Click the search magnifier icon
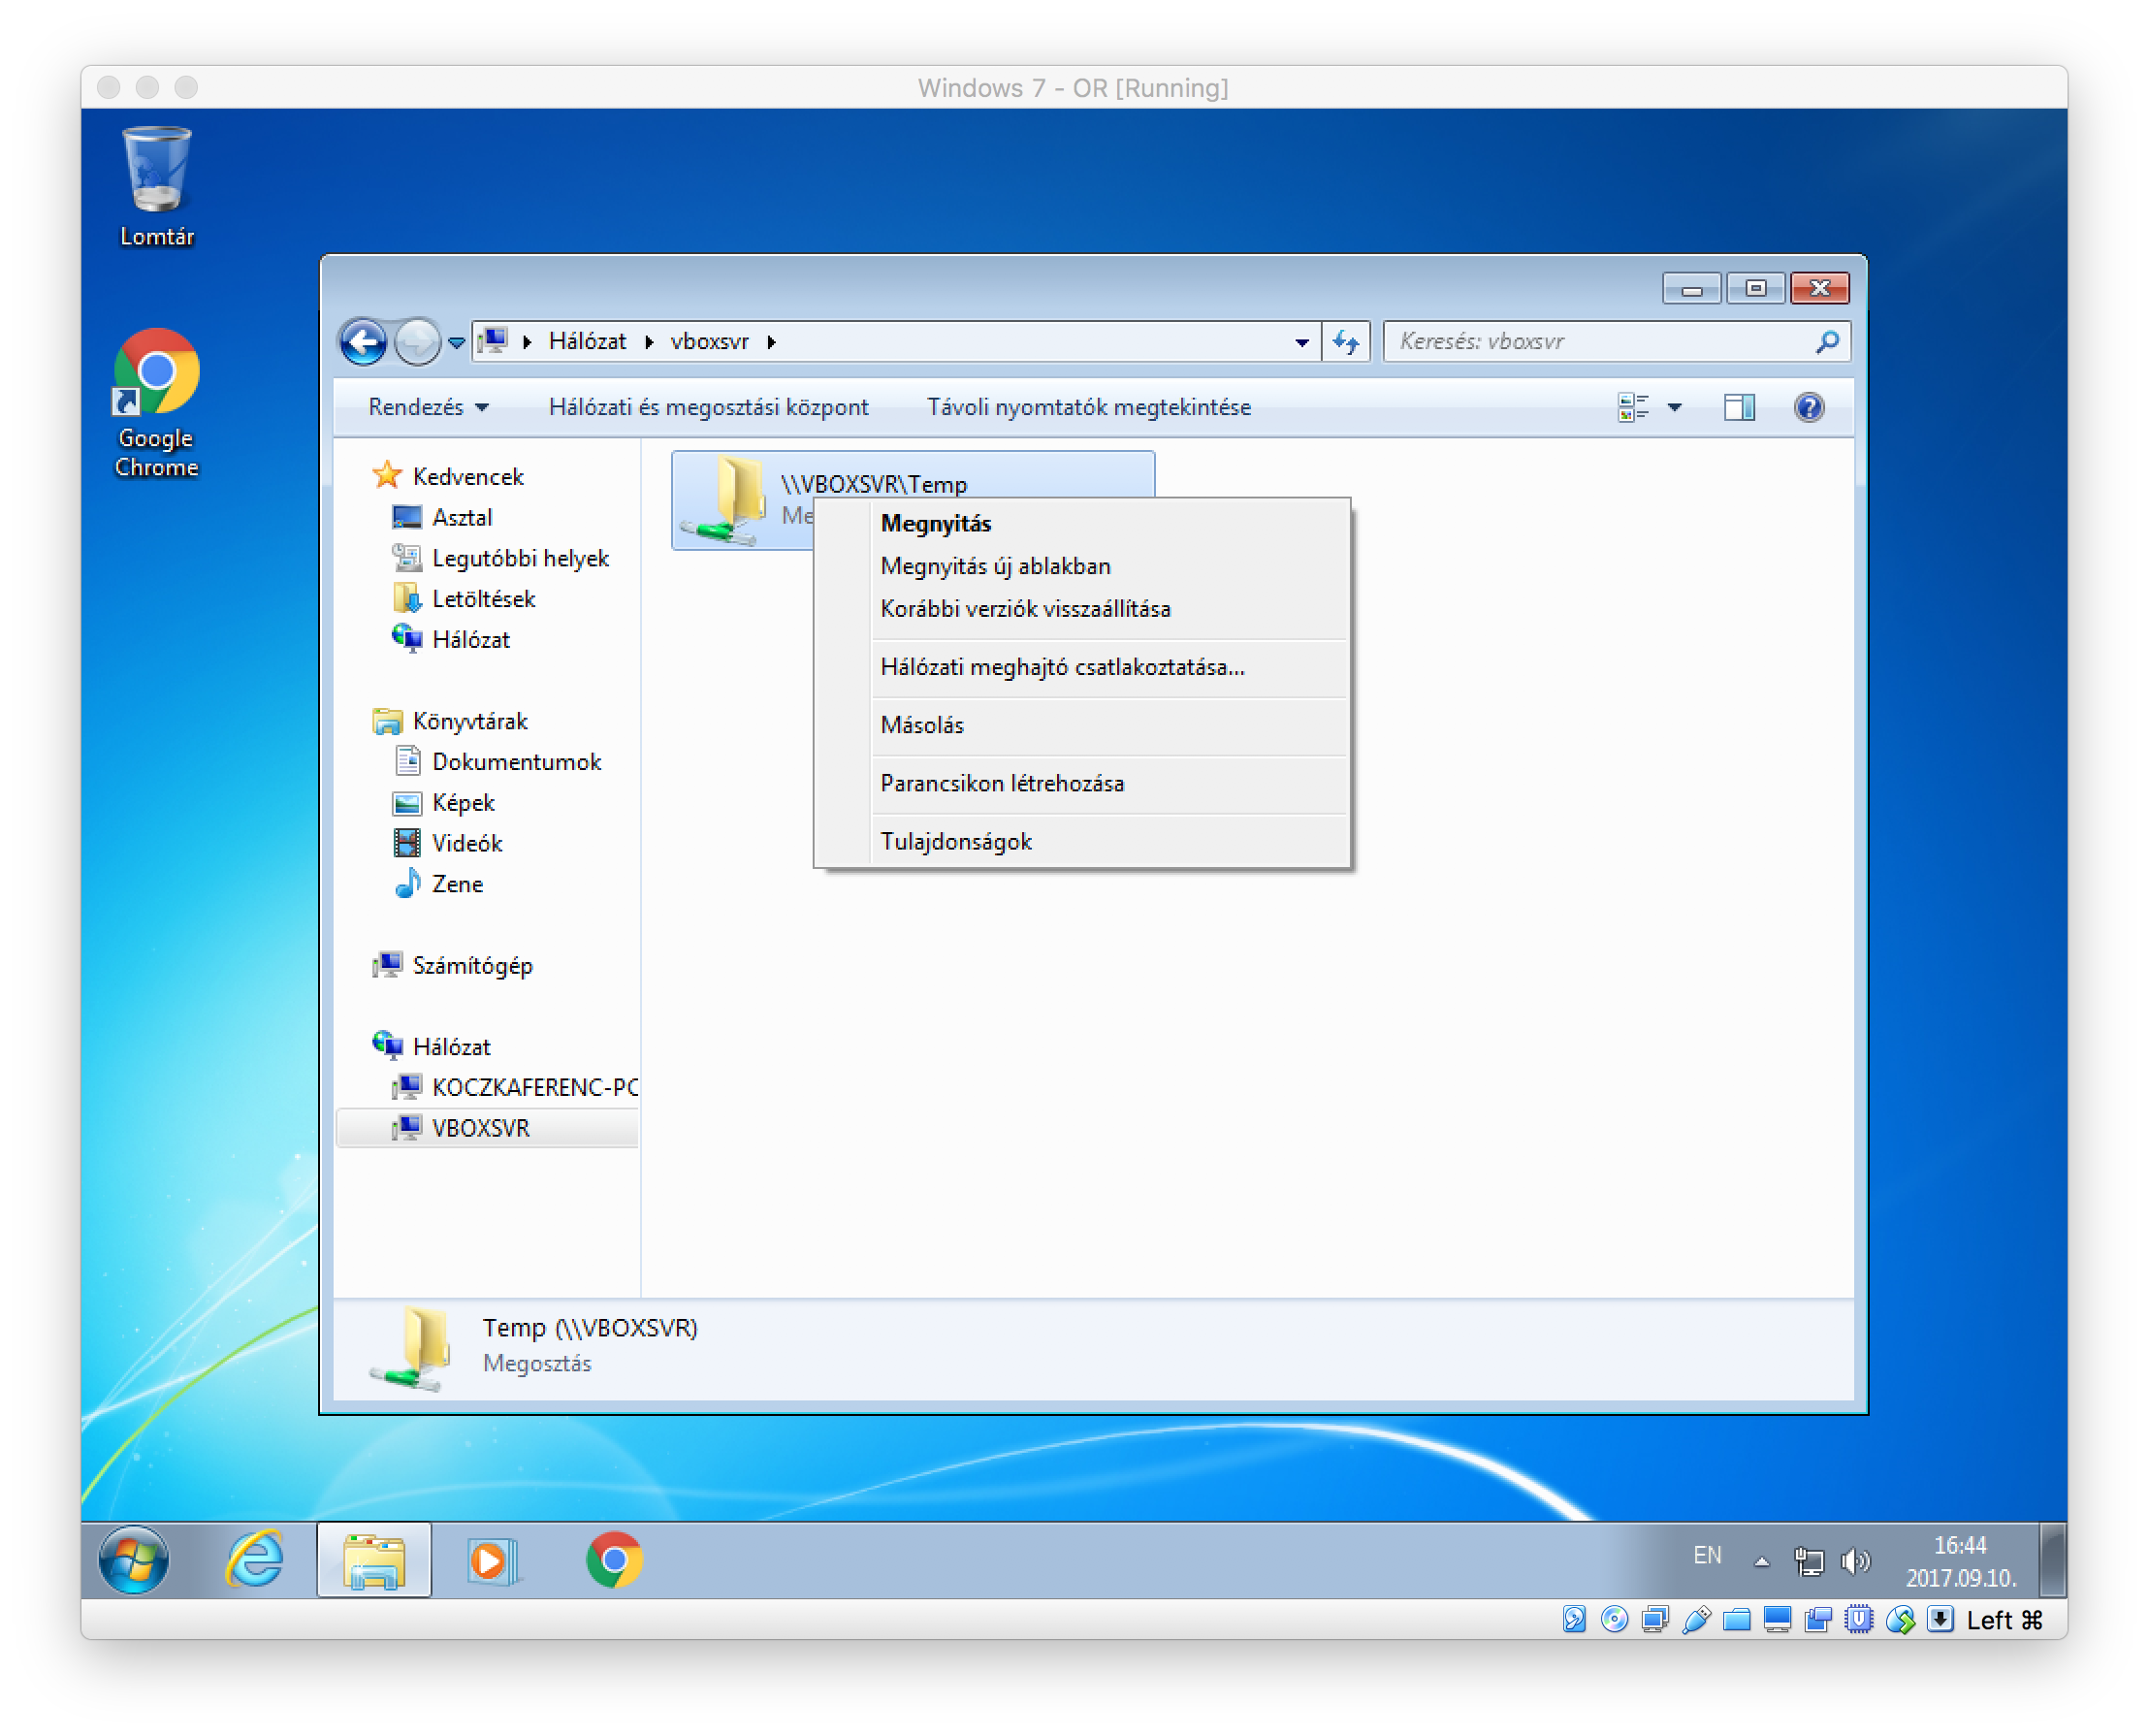2149x1736 pixels. coord(1829,342)
